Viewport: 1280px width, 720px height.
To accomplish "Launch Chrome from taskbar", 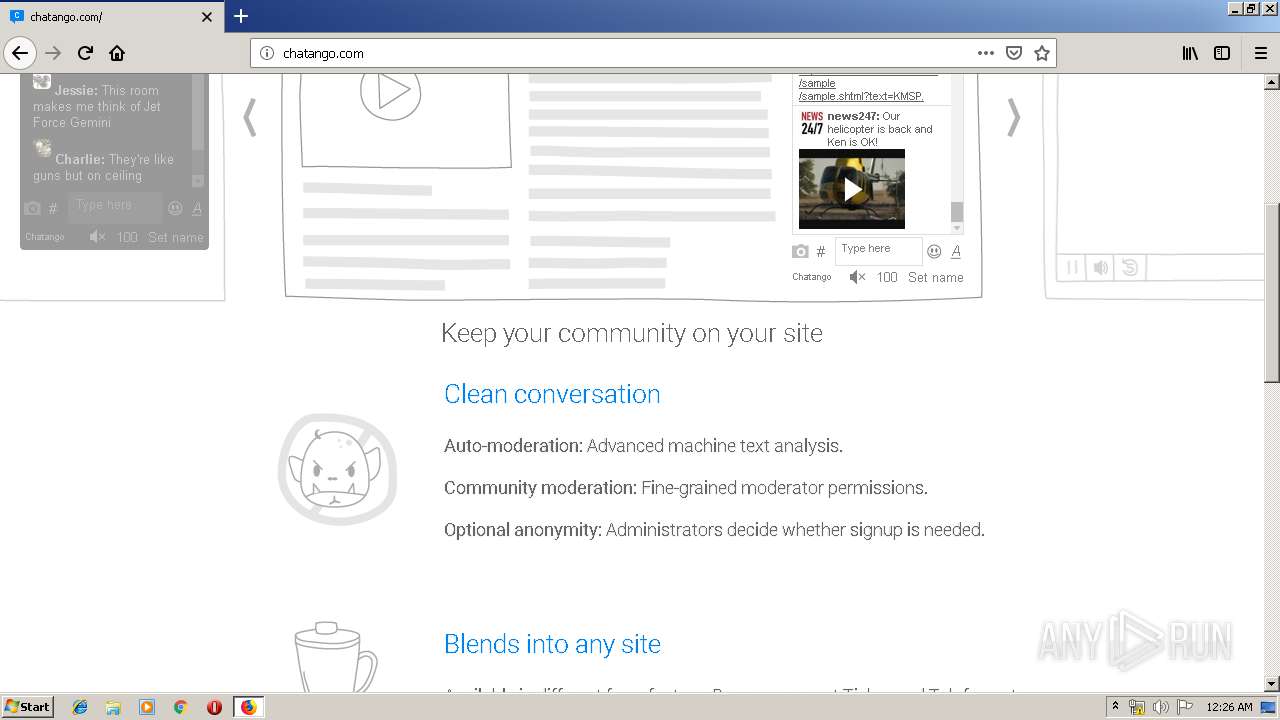I will 181,707.
